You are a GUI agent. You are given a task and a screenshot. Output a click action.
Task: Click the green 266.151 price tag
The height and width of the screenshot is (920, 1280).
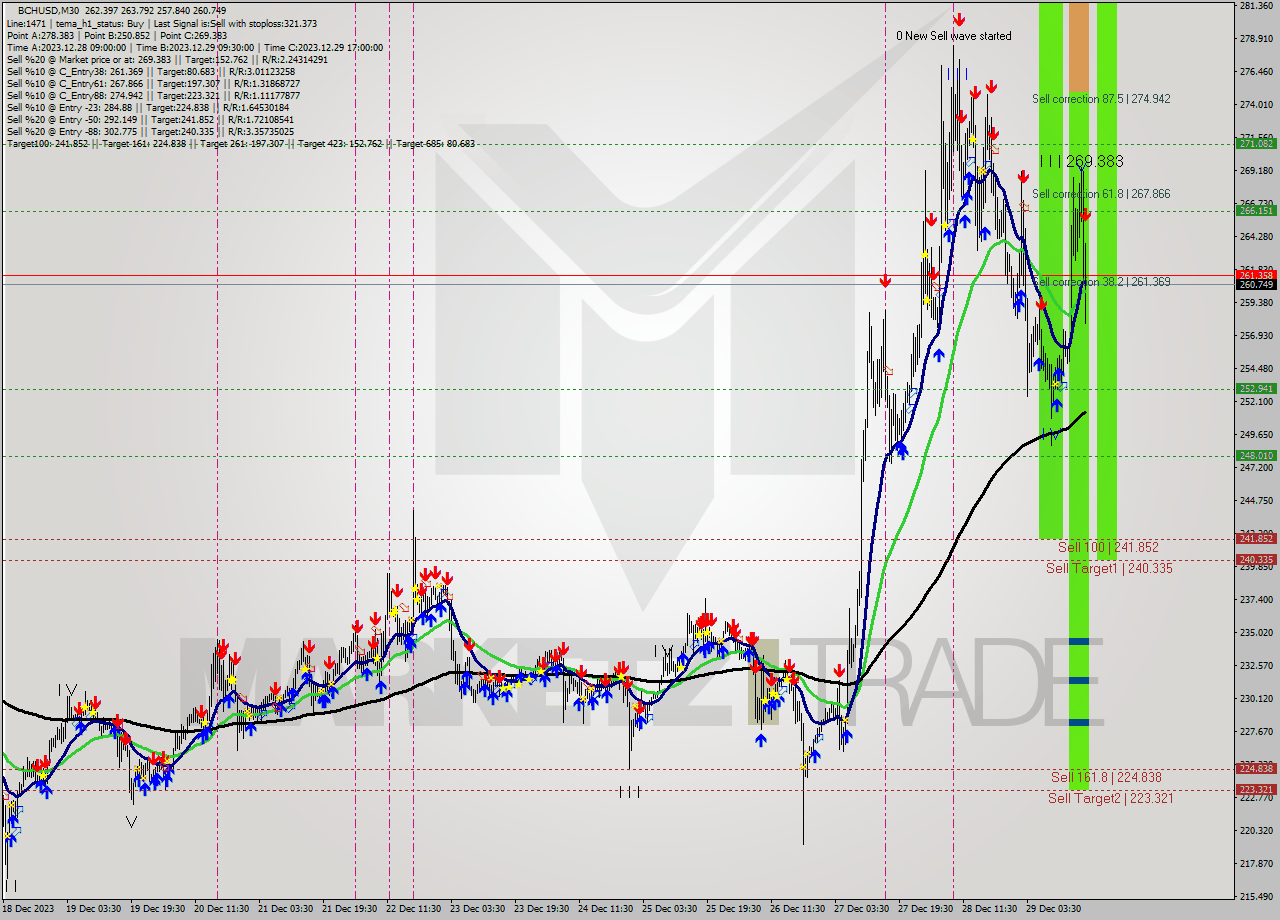point(1256,211)
